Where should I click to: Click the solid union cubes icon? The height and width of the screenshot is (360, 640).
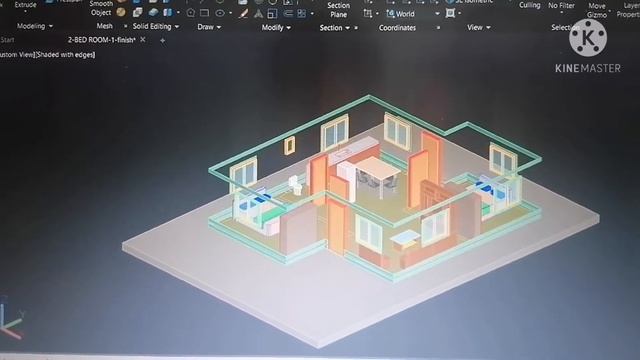[x=138, y=13]
